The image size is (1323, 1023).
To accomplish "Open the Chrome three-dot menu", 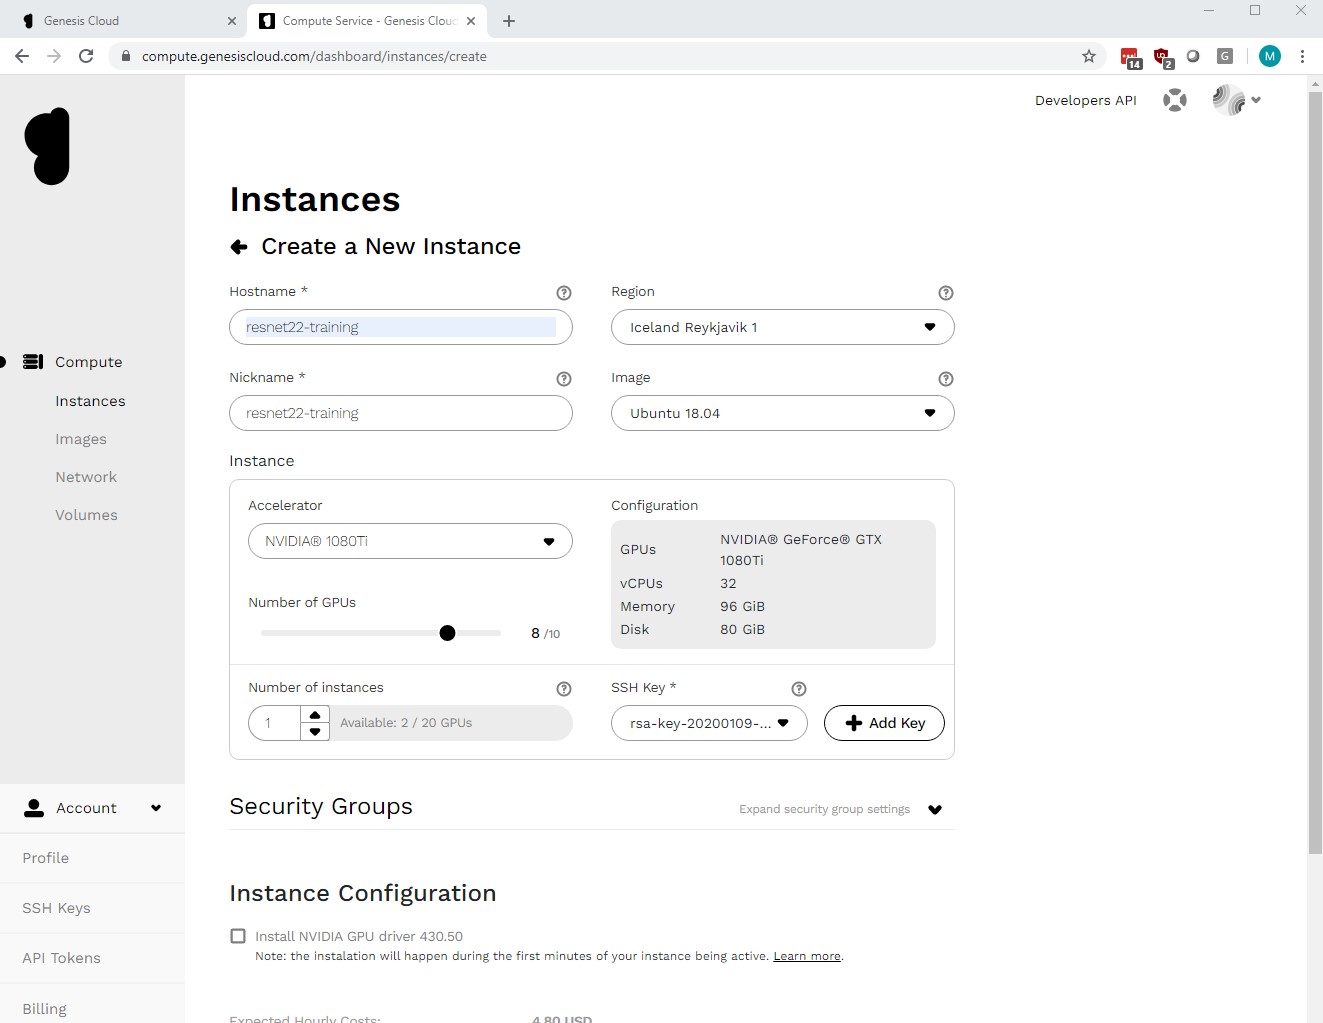I will [1302, 56].
